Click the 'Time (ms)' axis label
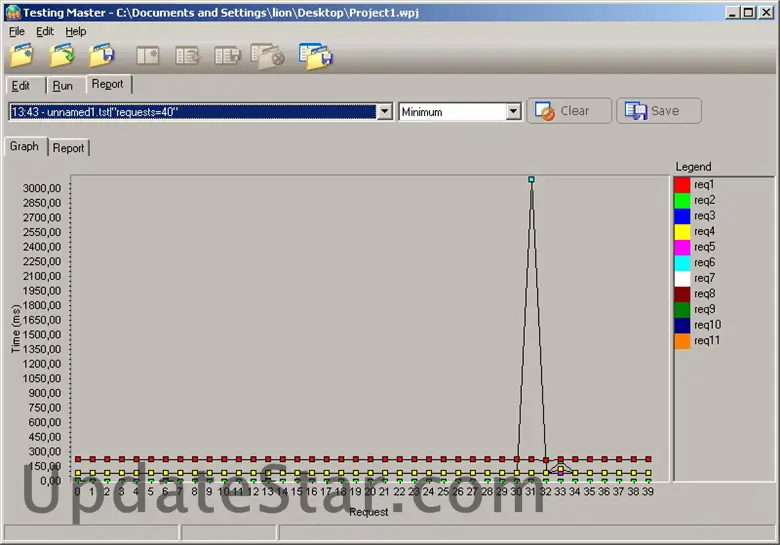This screenshot has height=545, width=780. pos(15,329)
